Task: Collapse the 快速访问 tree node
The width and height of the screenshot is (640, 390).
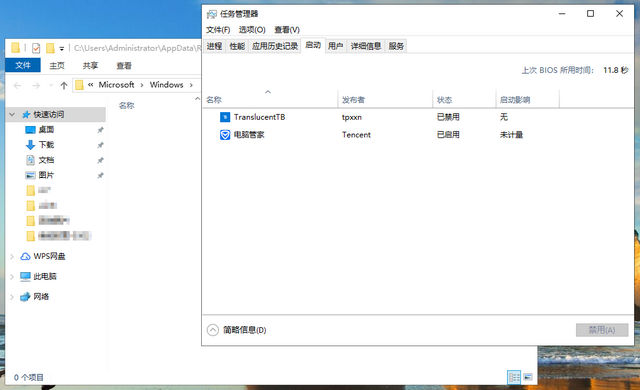Action: (x=12, y=115)
